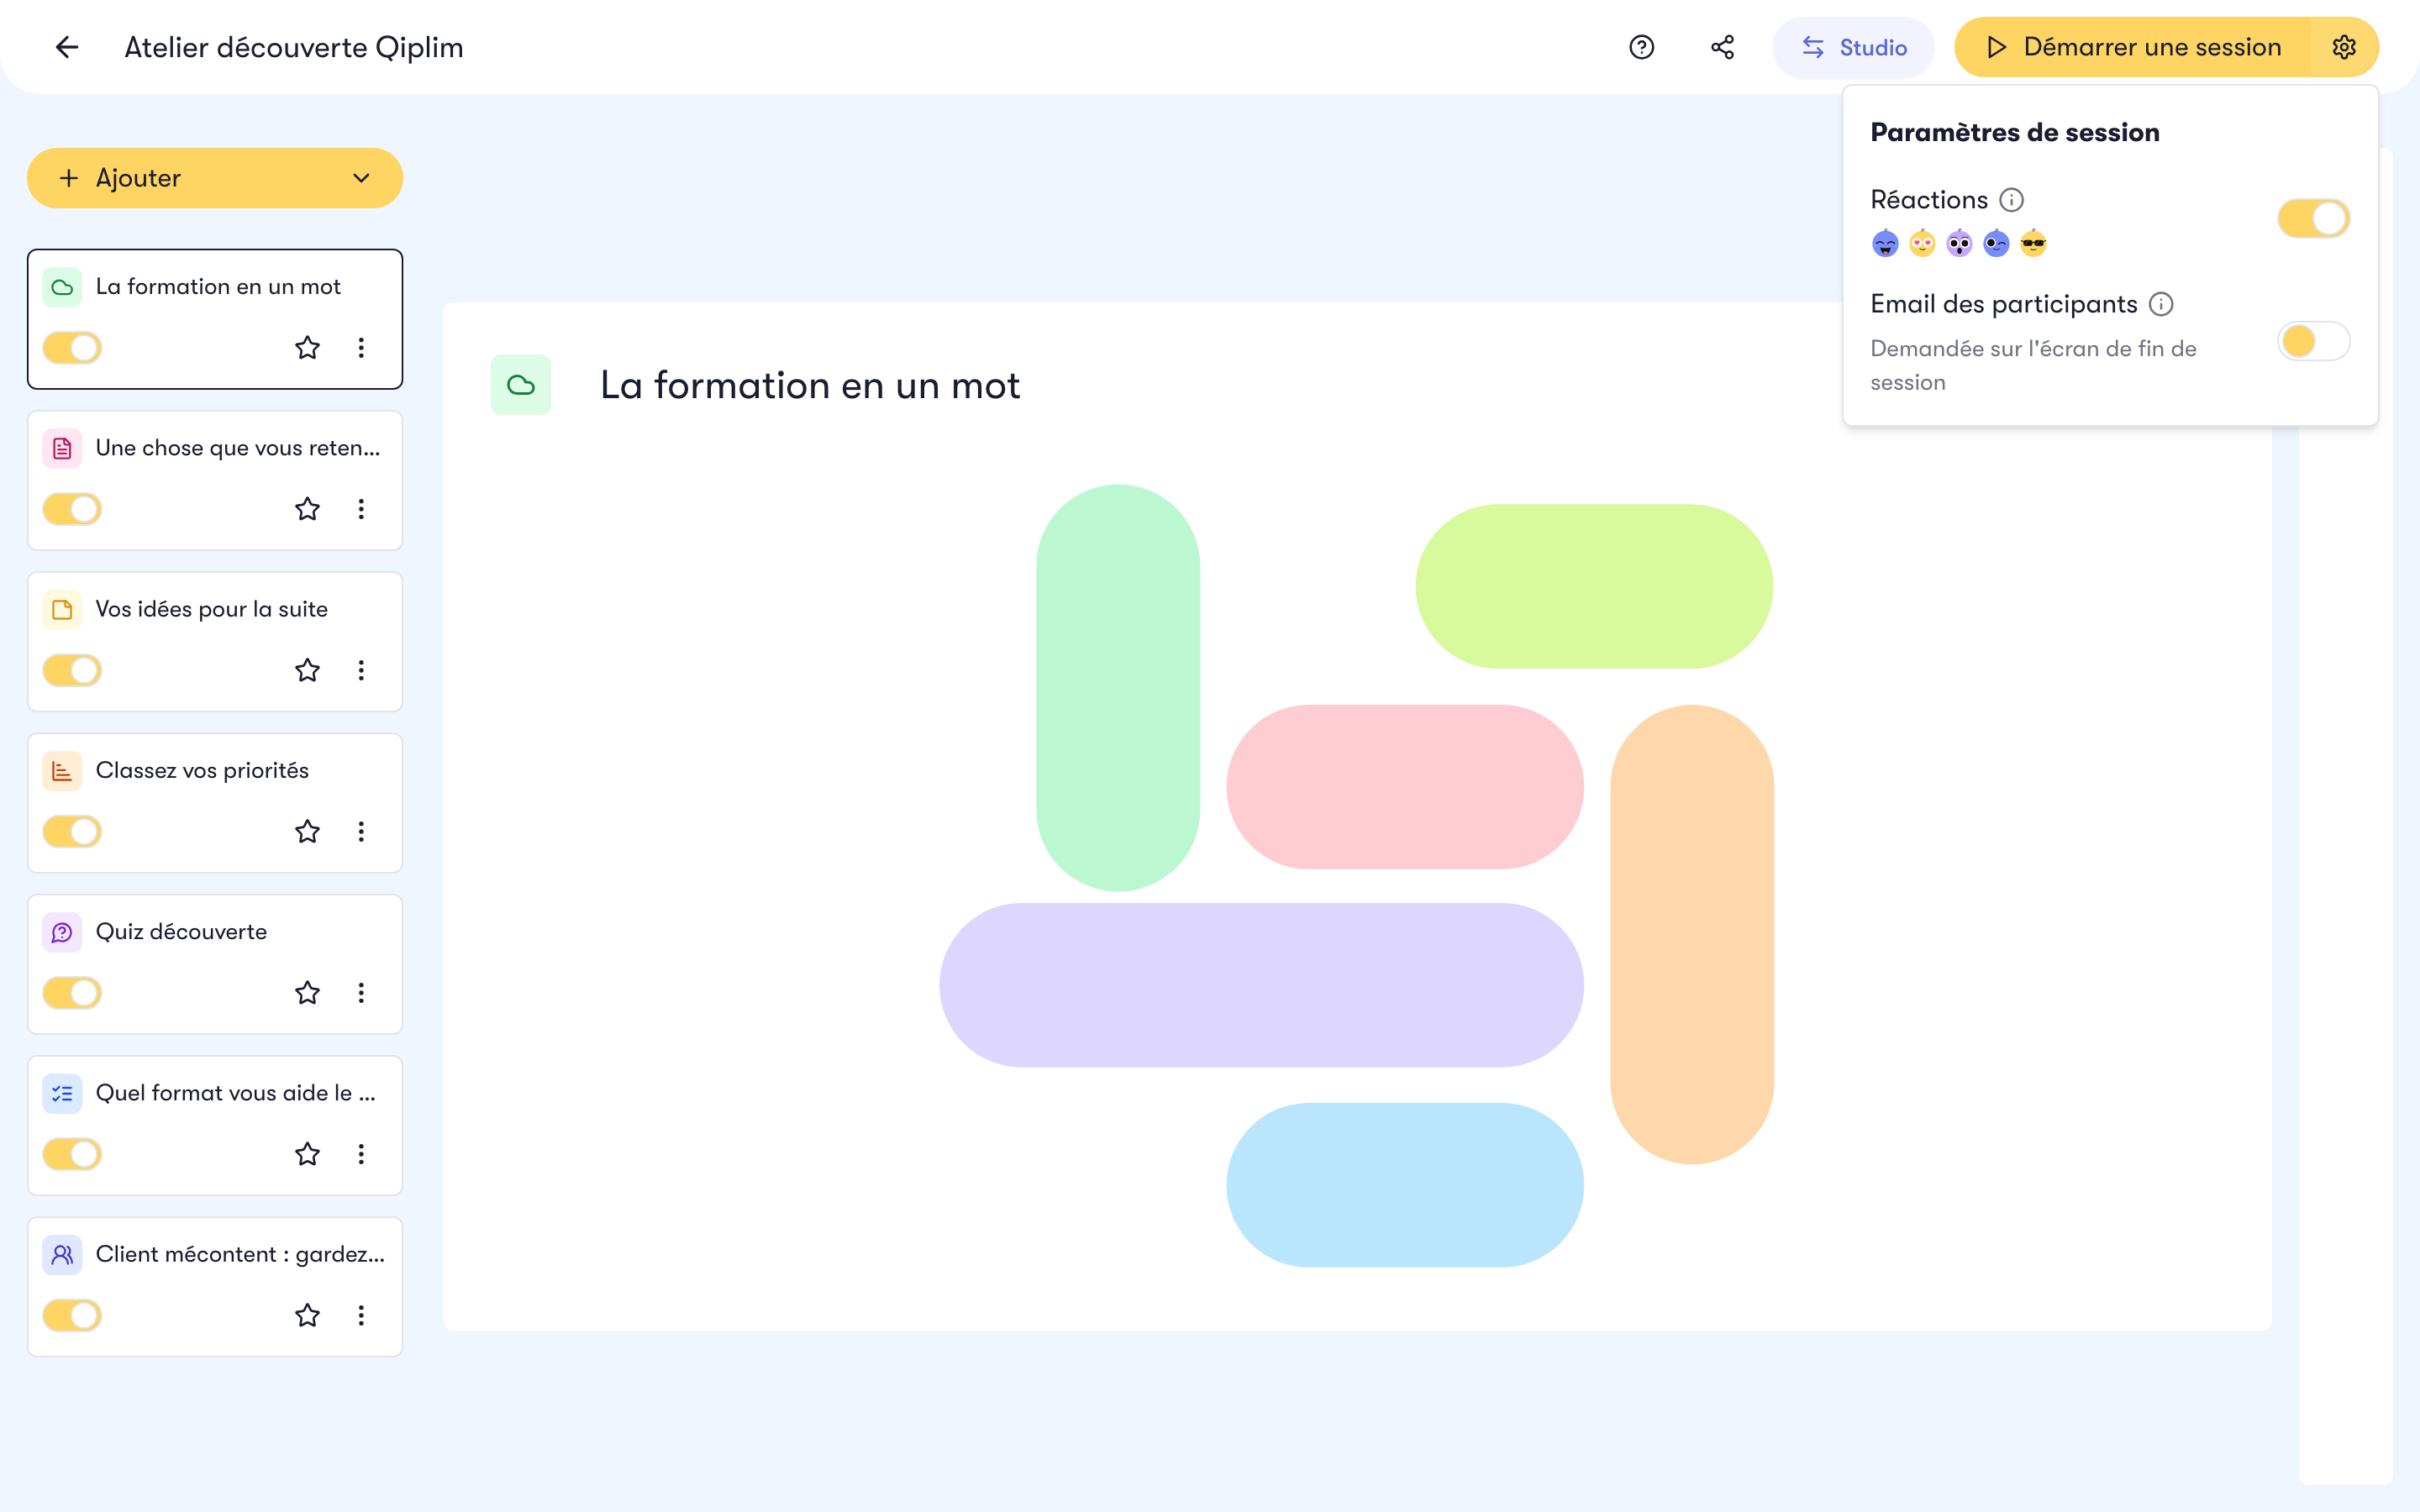
Task: Click the sunglasses reaction emoji
Action: [2033, 243]
